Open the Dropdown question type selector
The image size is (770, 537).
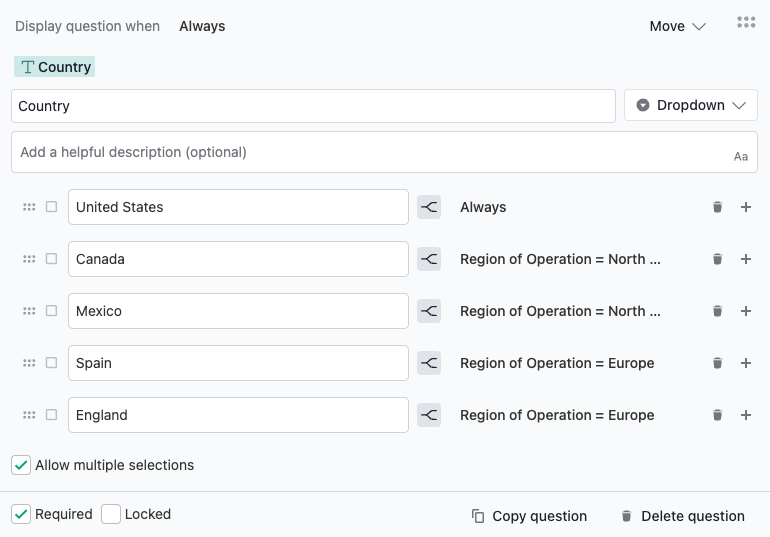[690, 105]
